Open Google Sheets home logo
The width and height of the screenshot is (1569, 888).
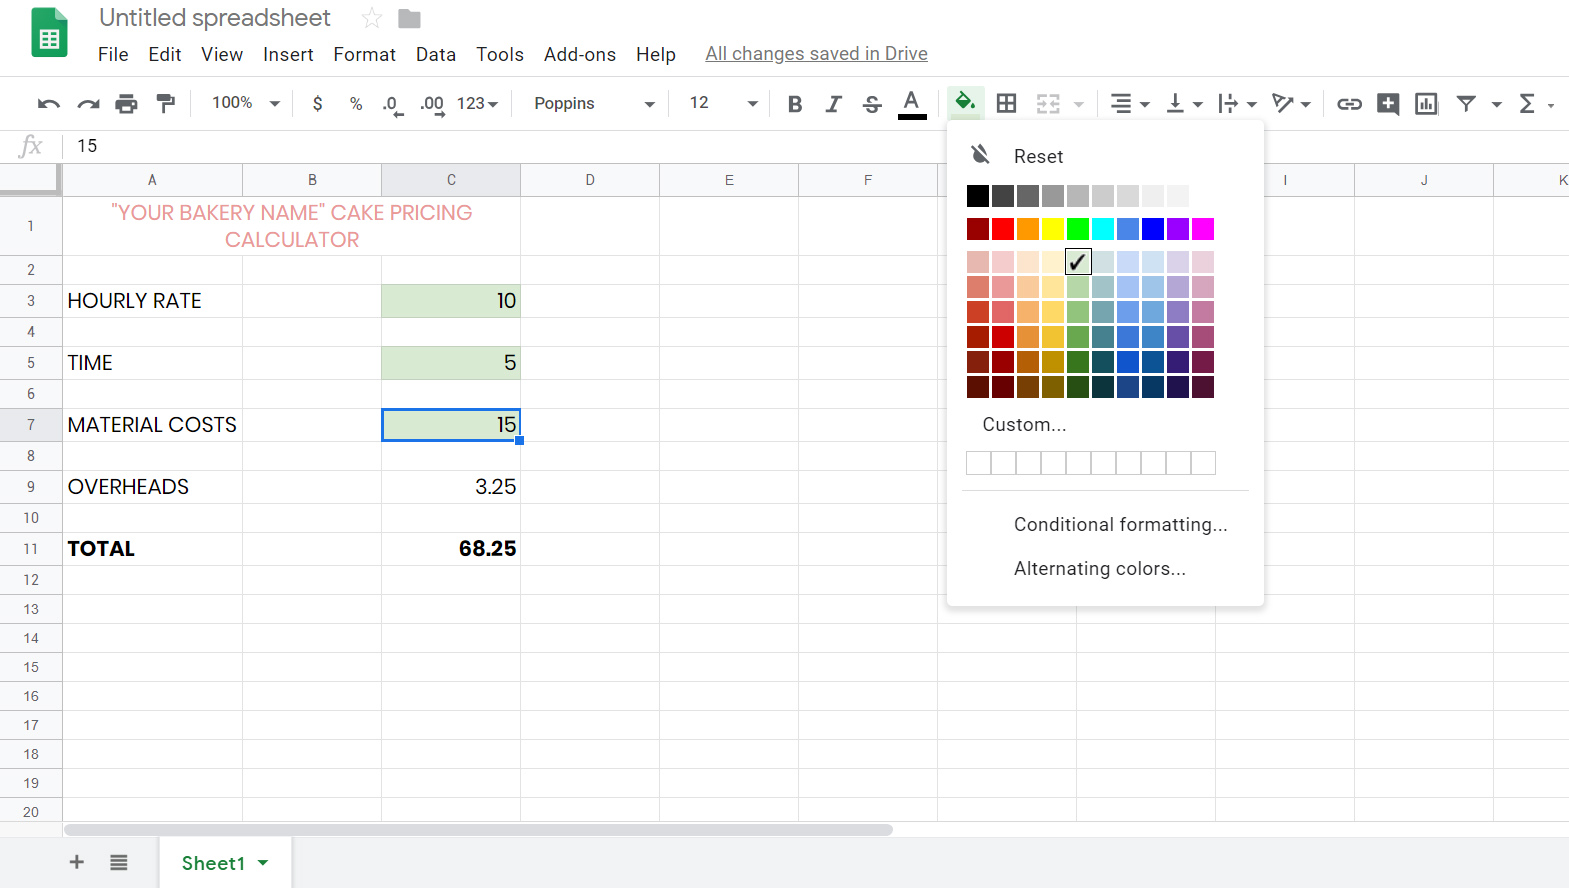[x=49, y=32]
